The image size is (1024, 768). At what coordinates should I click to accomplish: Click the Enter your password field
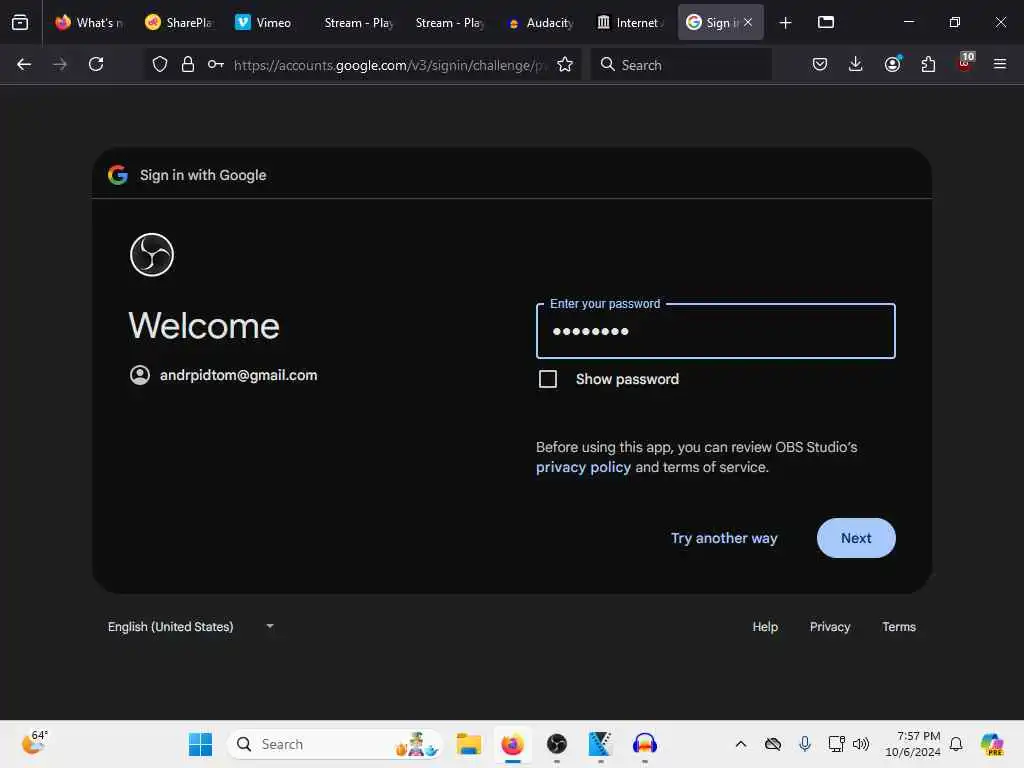[716, 331]
